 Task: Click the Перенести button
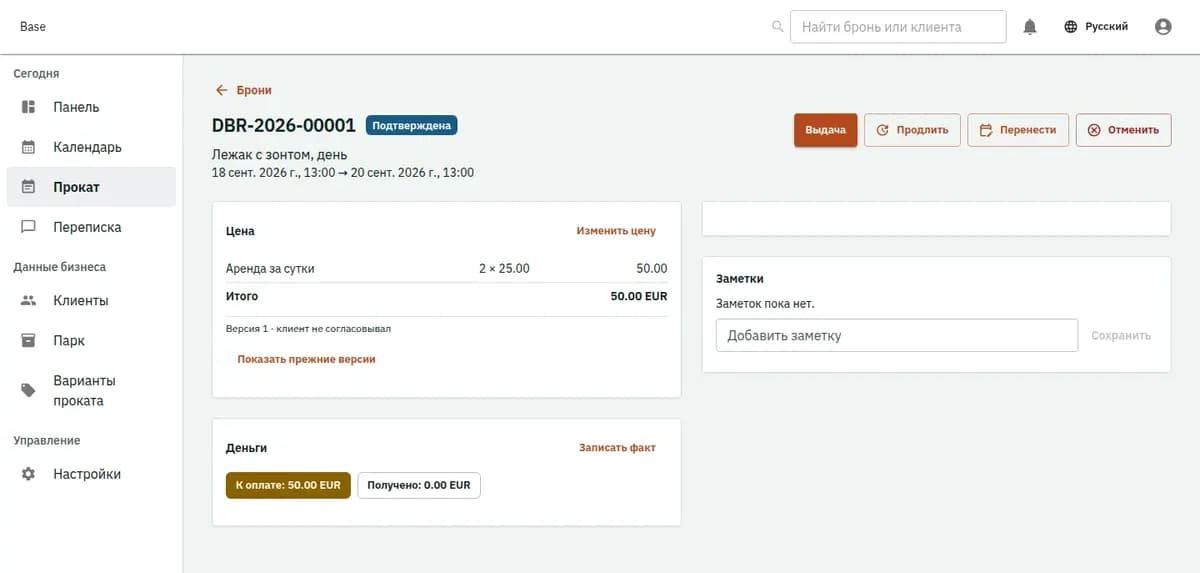coord(1018,130)
